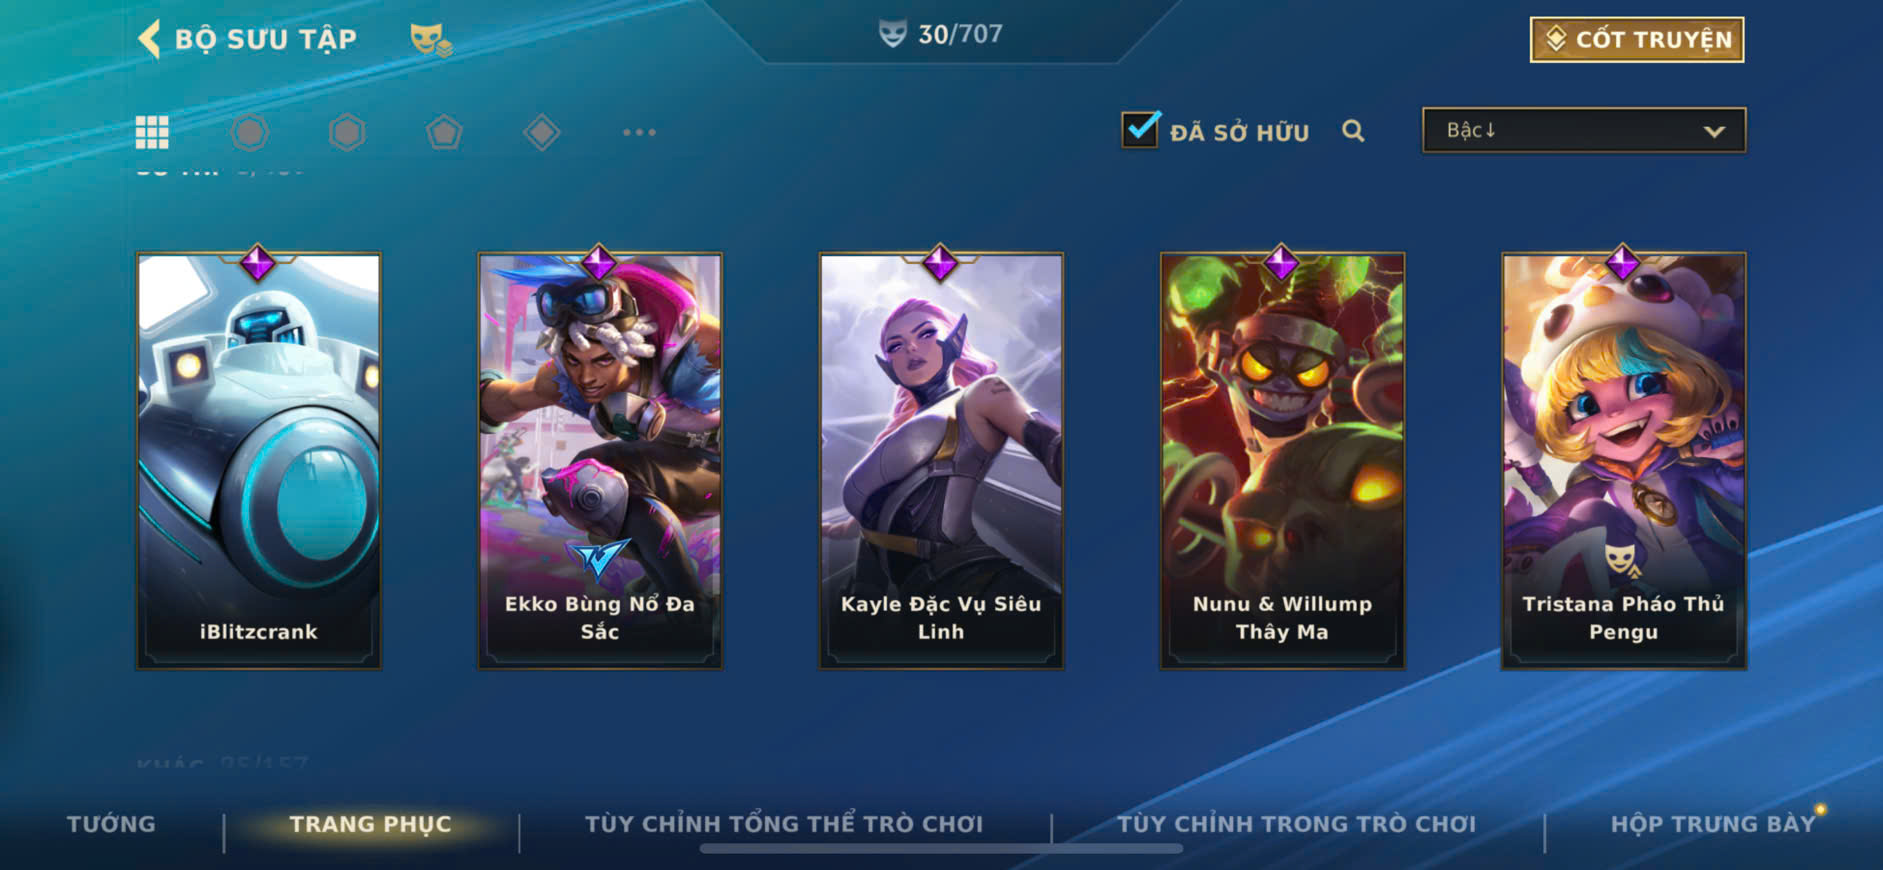Filter skins by the diamond rarity icon
This screenshot has width=1883, height=870.
(541, 132)
